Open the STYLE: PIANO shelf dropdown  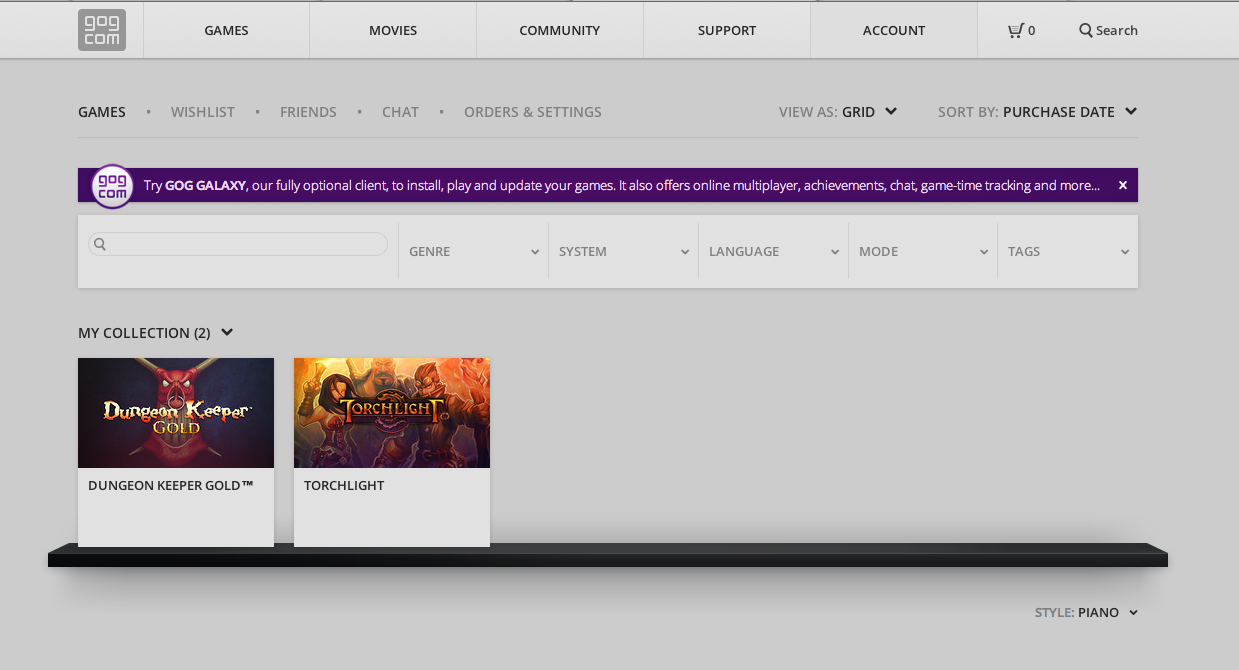click(1087, 613)
